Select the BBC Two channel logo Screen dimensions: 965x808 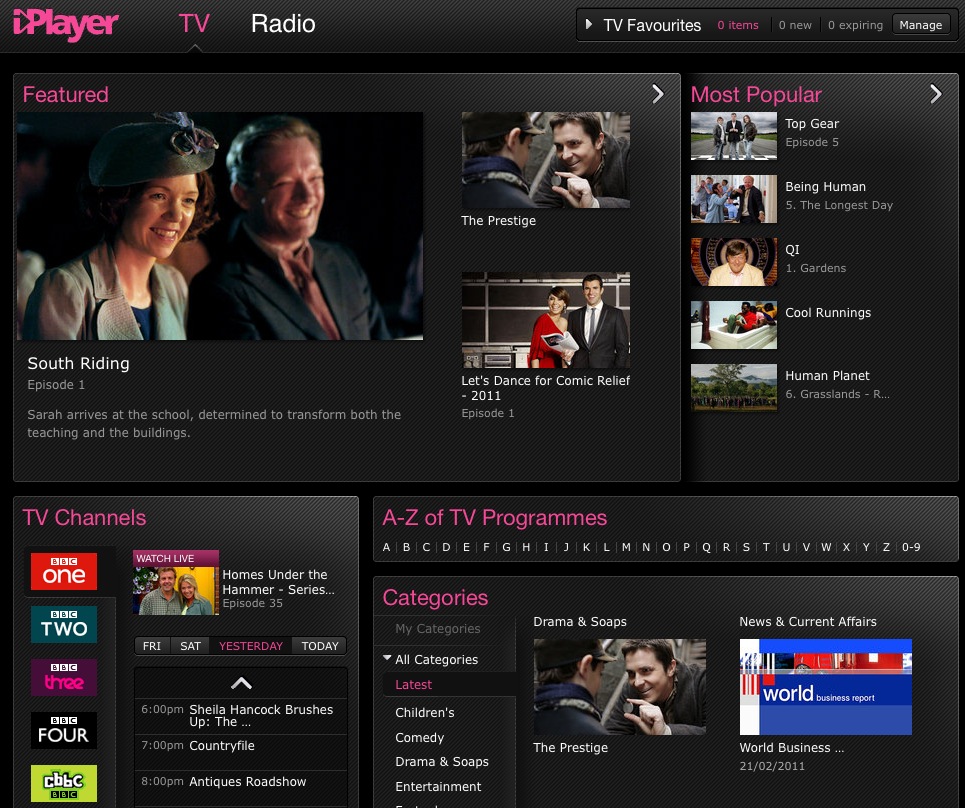click(64, 625)
